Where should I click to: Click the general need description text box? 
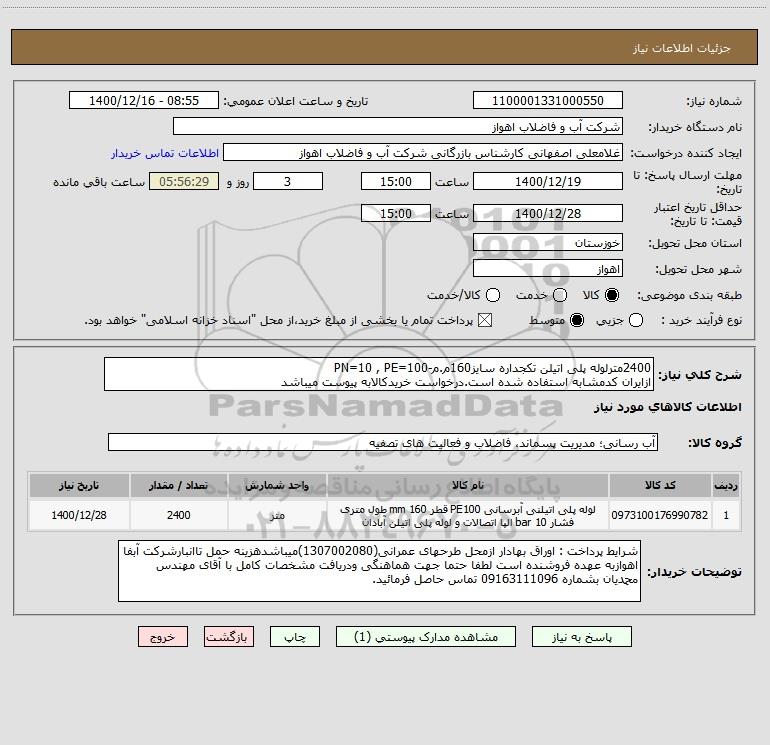tap(379, 374)
